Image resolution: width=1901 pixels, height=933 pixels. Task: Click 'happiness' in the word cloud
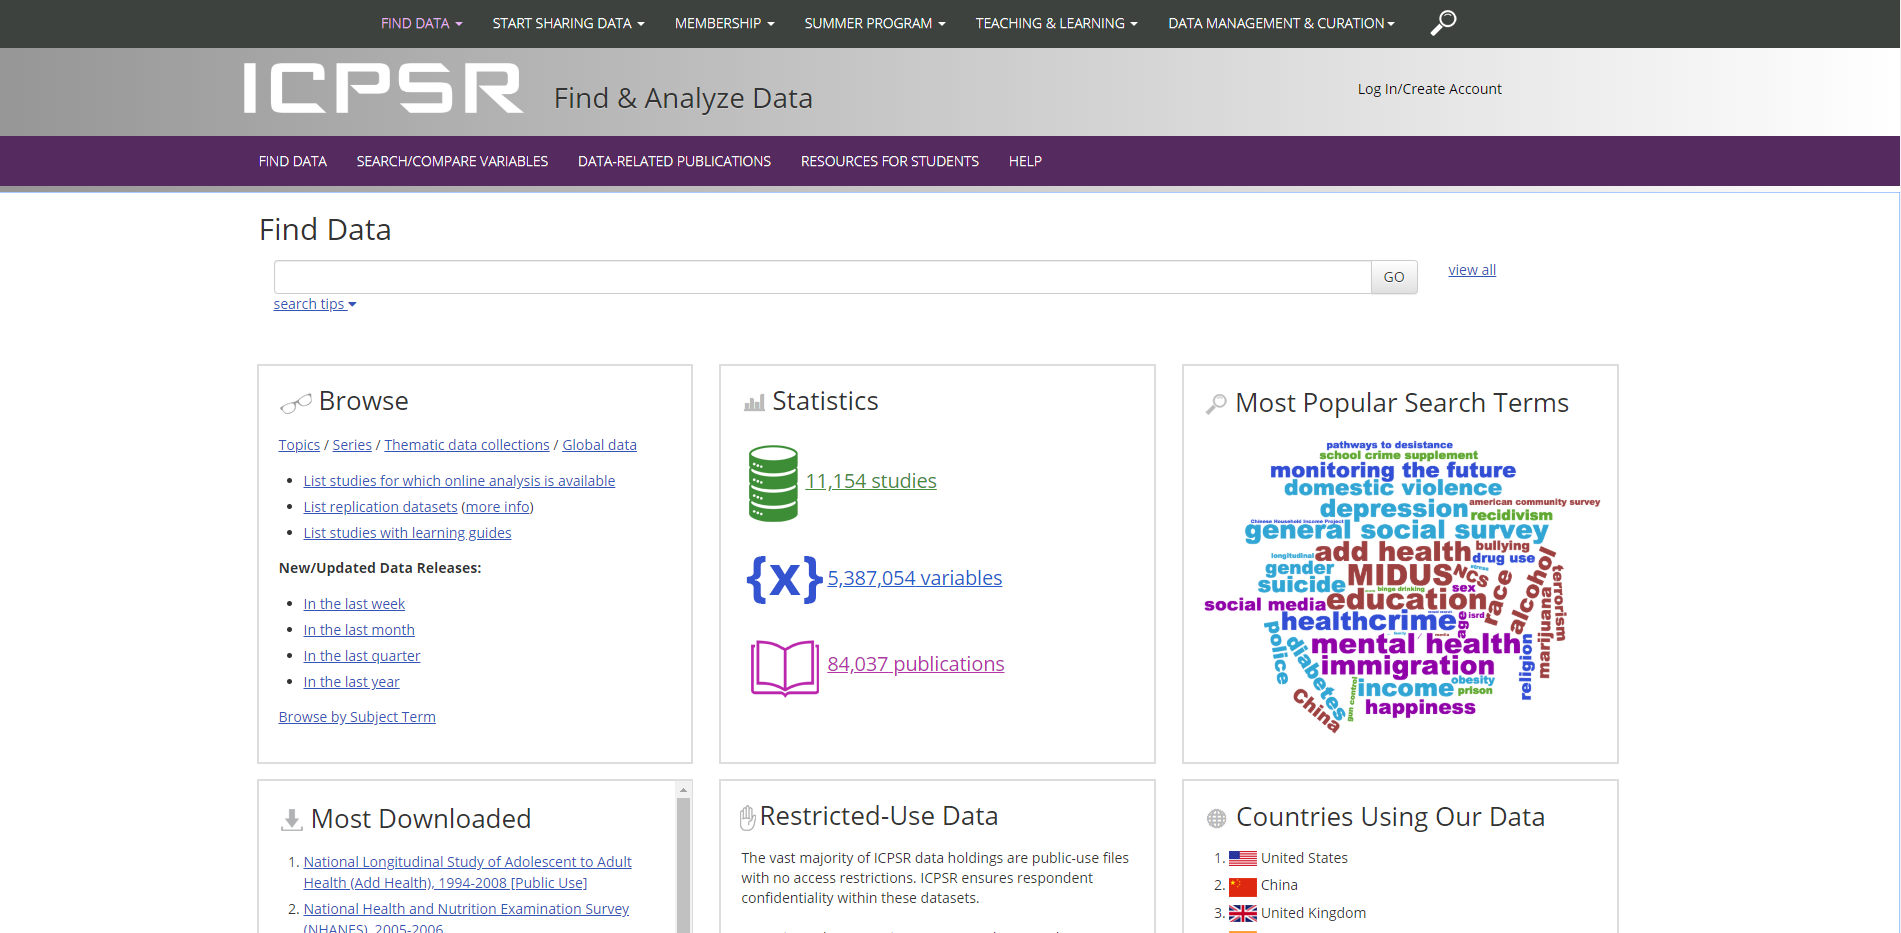coord(1420,708)
